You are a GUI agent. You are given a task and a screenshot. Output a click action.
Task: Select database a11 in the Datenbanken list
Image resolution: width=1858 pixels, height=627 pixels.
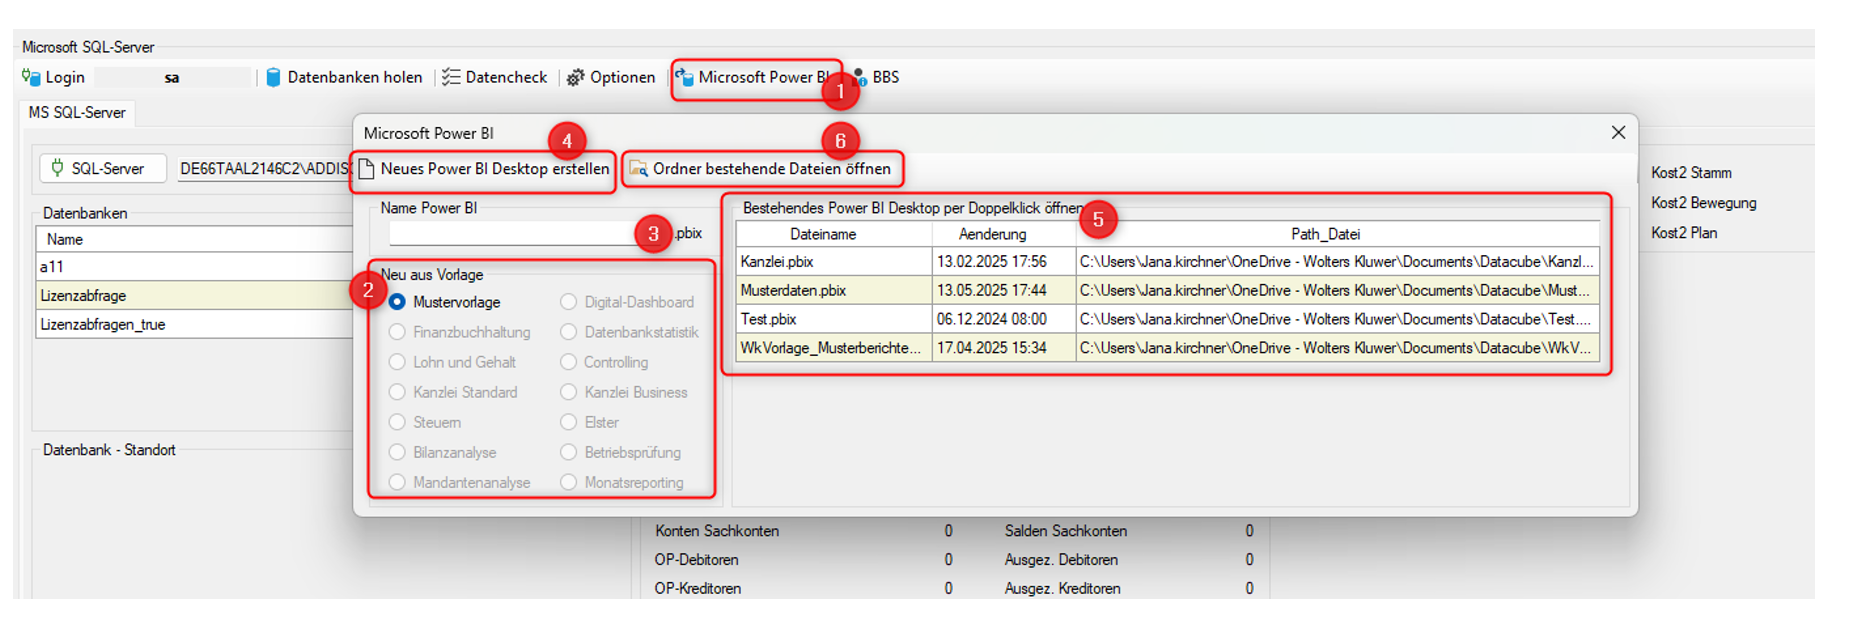tap(195, 267)
